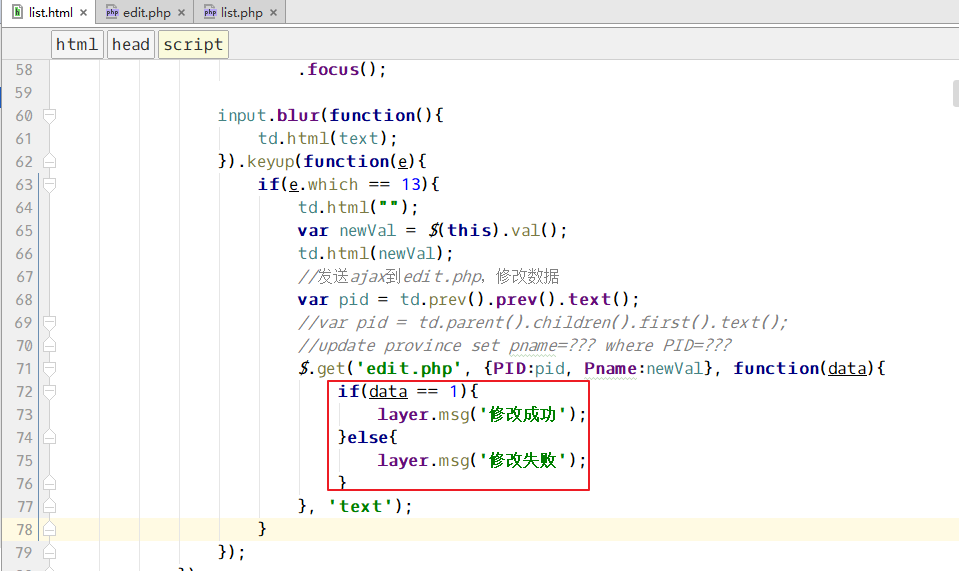Image resolution: width=959 pixels, height=571 pixels.
Task: Click the HTML file icon on list.html tab
Action: point(17,12)
